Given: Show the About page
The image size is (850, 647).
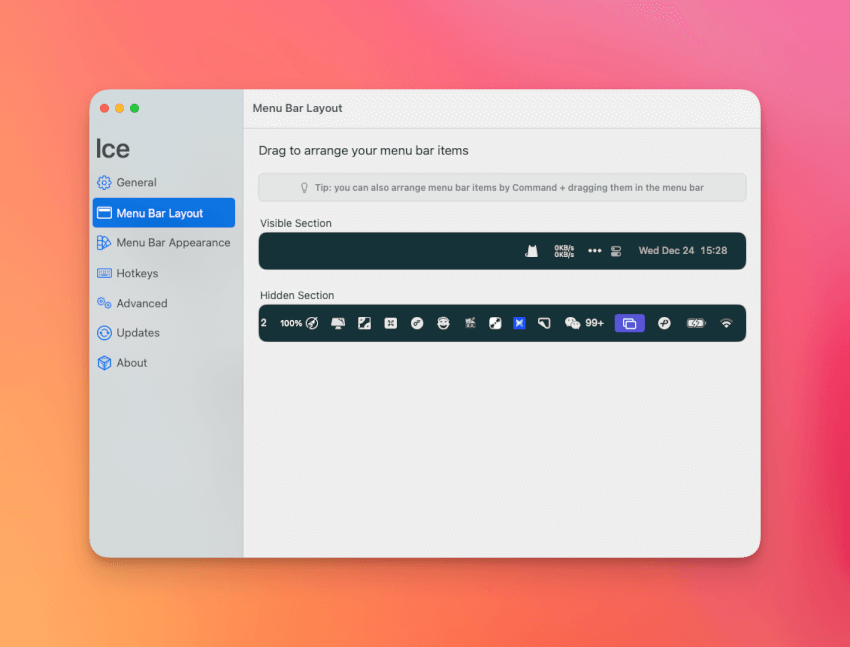Looking at the screenshot, I should coord(131,363).
